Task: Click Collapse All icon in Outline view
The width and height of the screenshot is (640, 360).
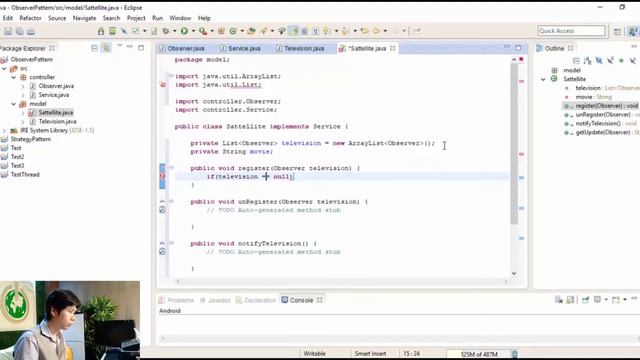Action: (x=576, y=60)
